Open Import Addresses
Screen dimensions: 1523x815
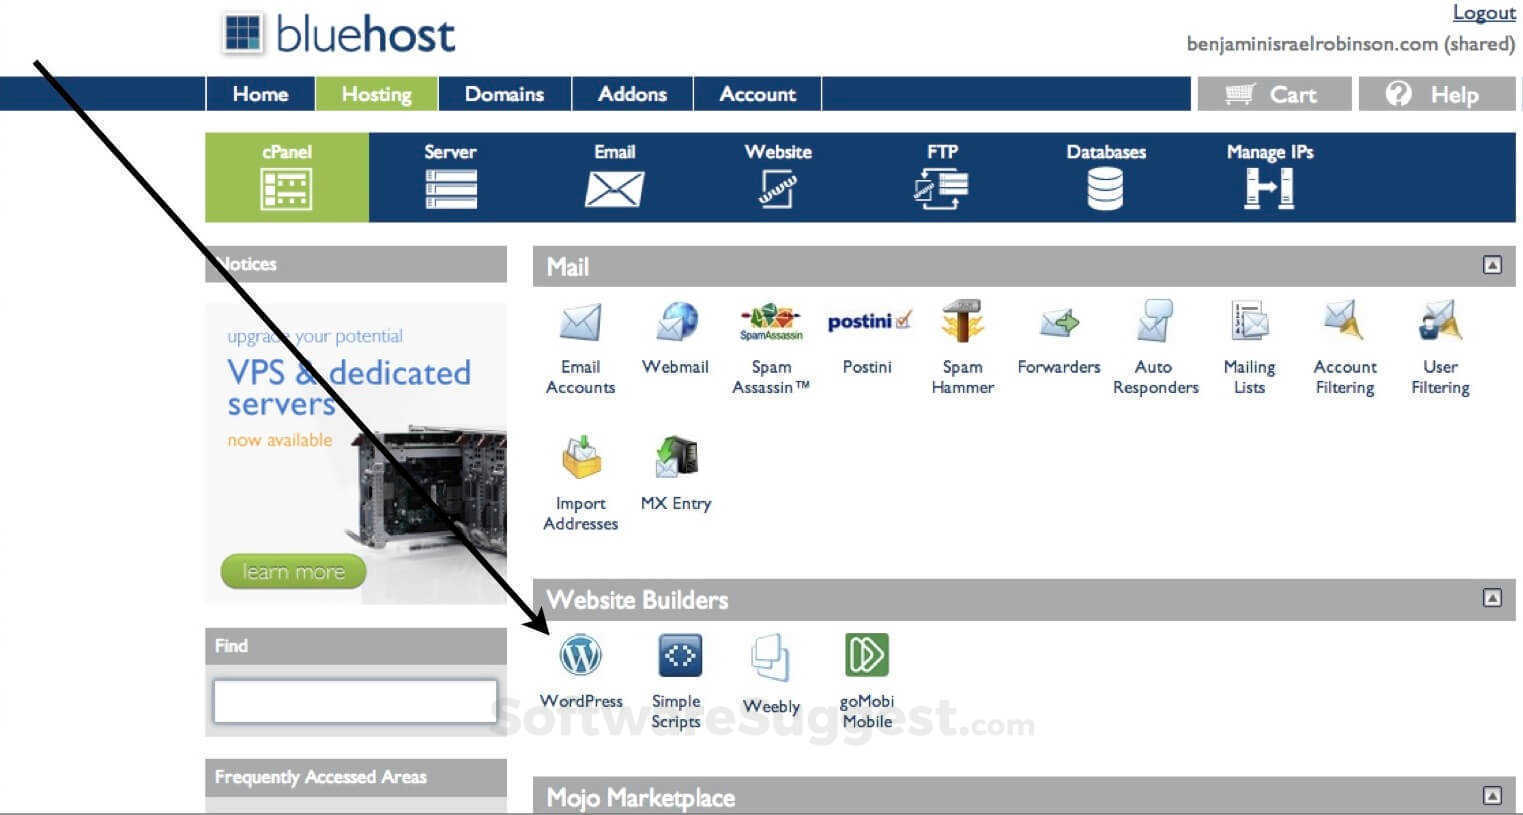tap(580, 484)
